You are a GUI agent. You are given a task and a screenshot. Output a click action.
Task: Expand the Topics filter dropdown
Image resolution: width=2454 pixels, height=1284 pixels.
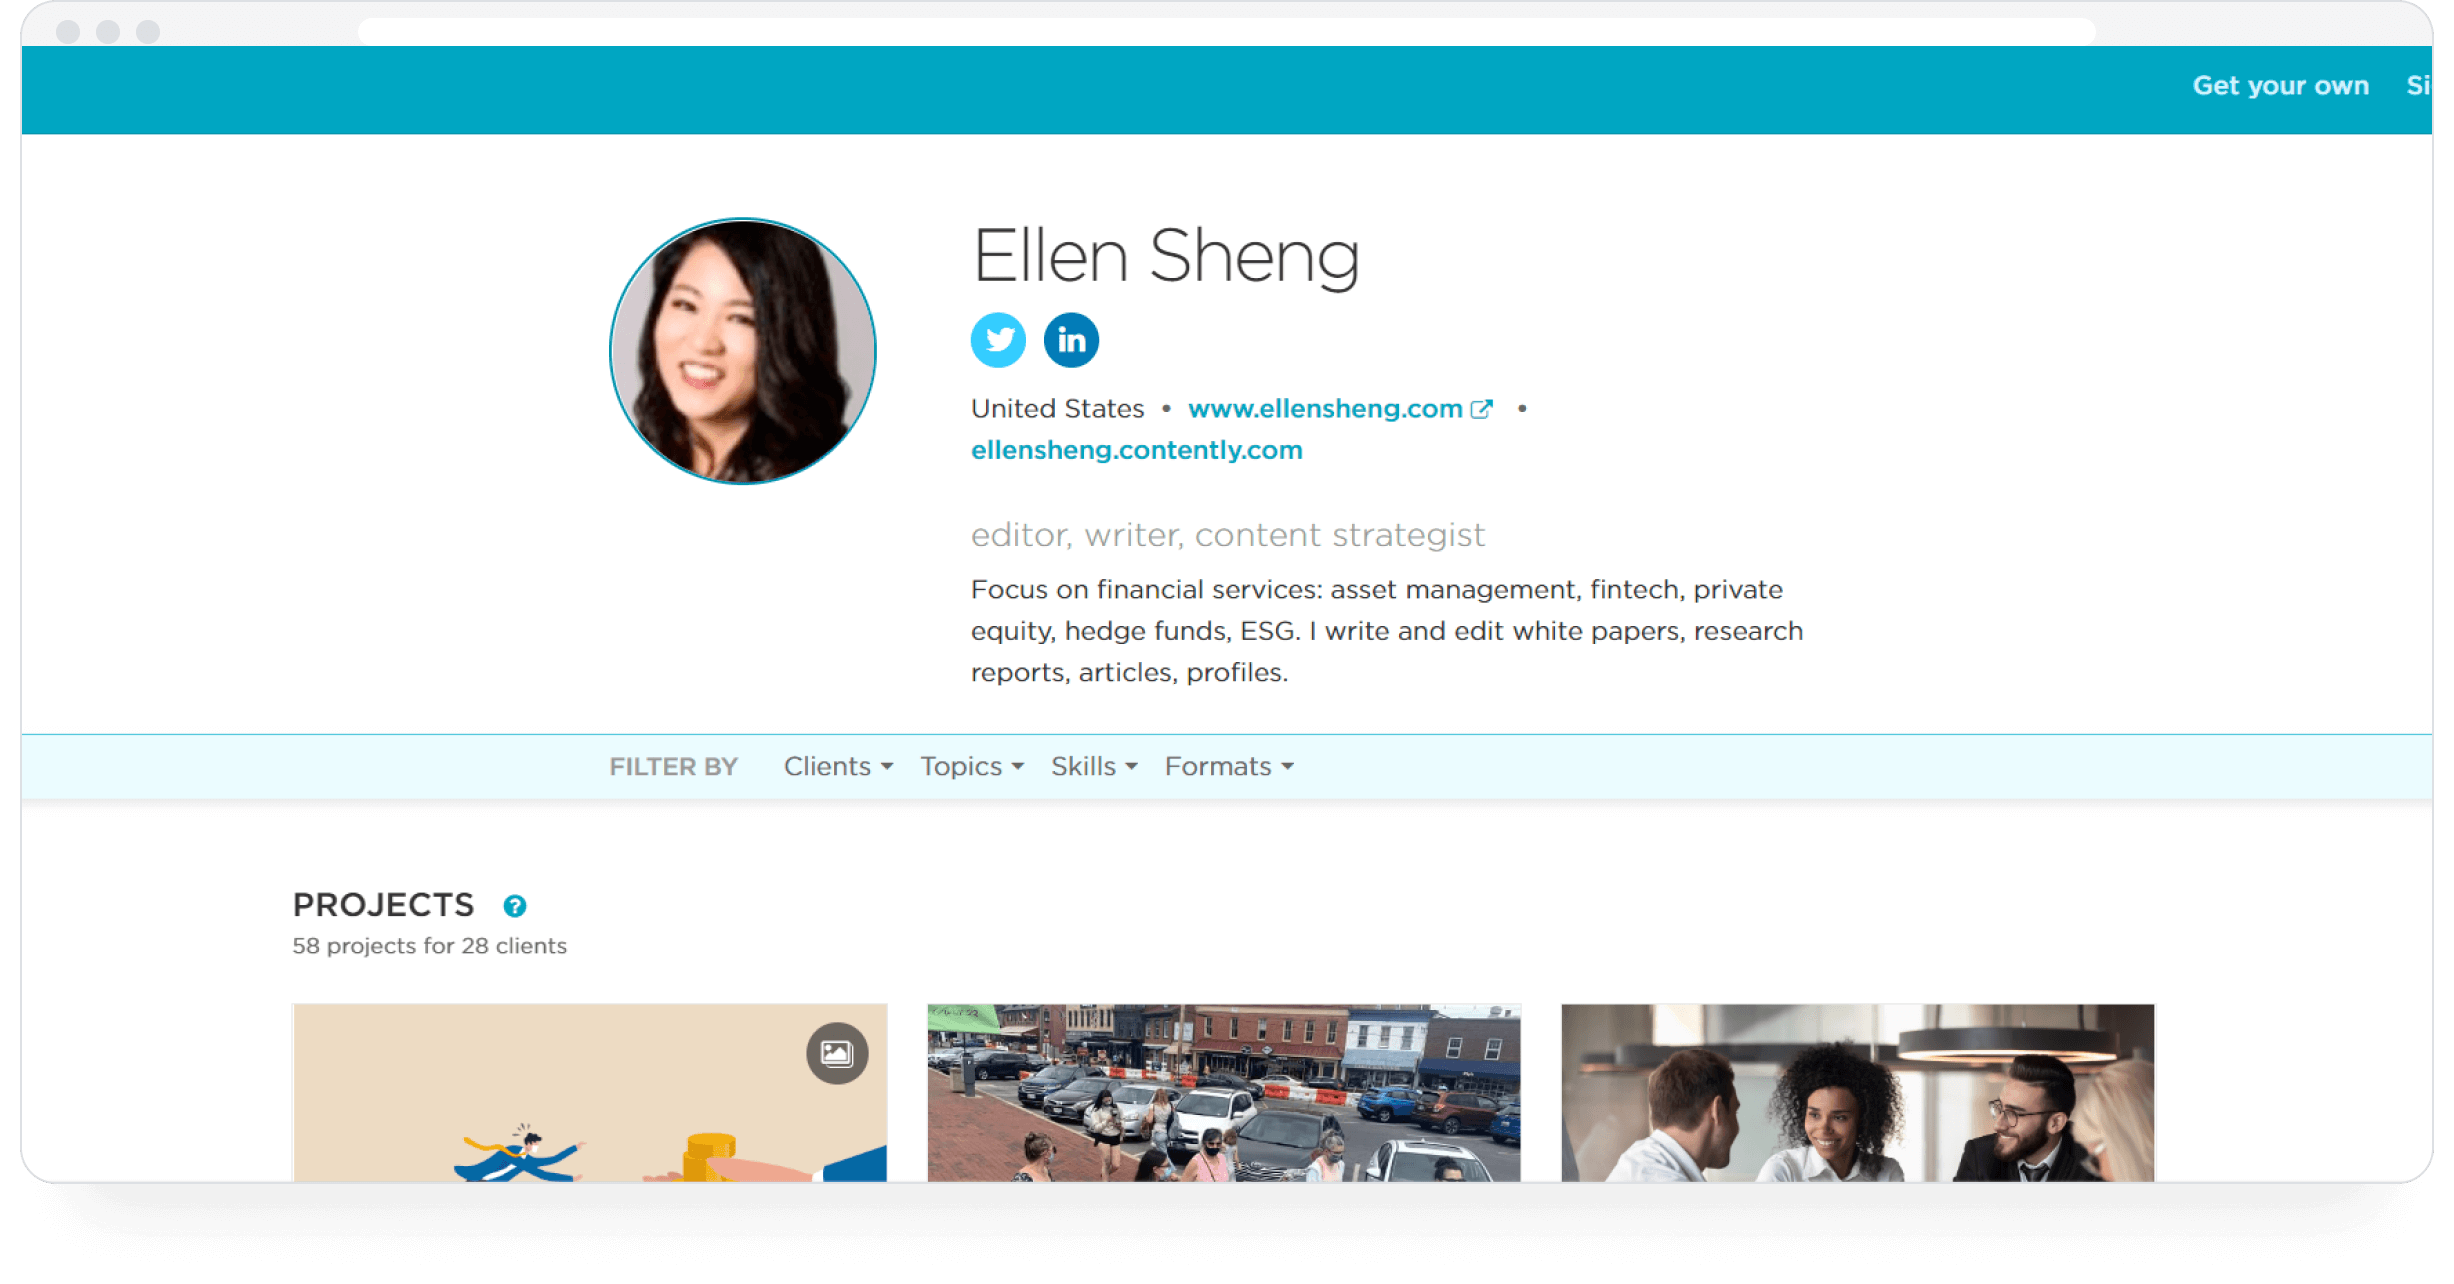(972, 766)
